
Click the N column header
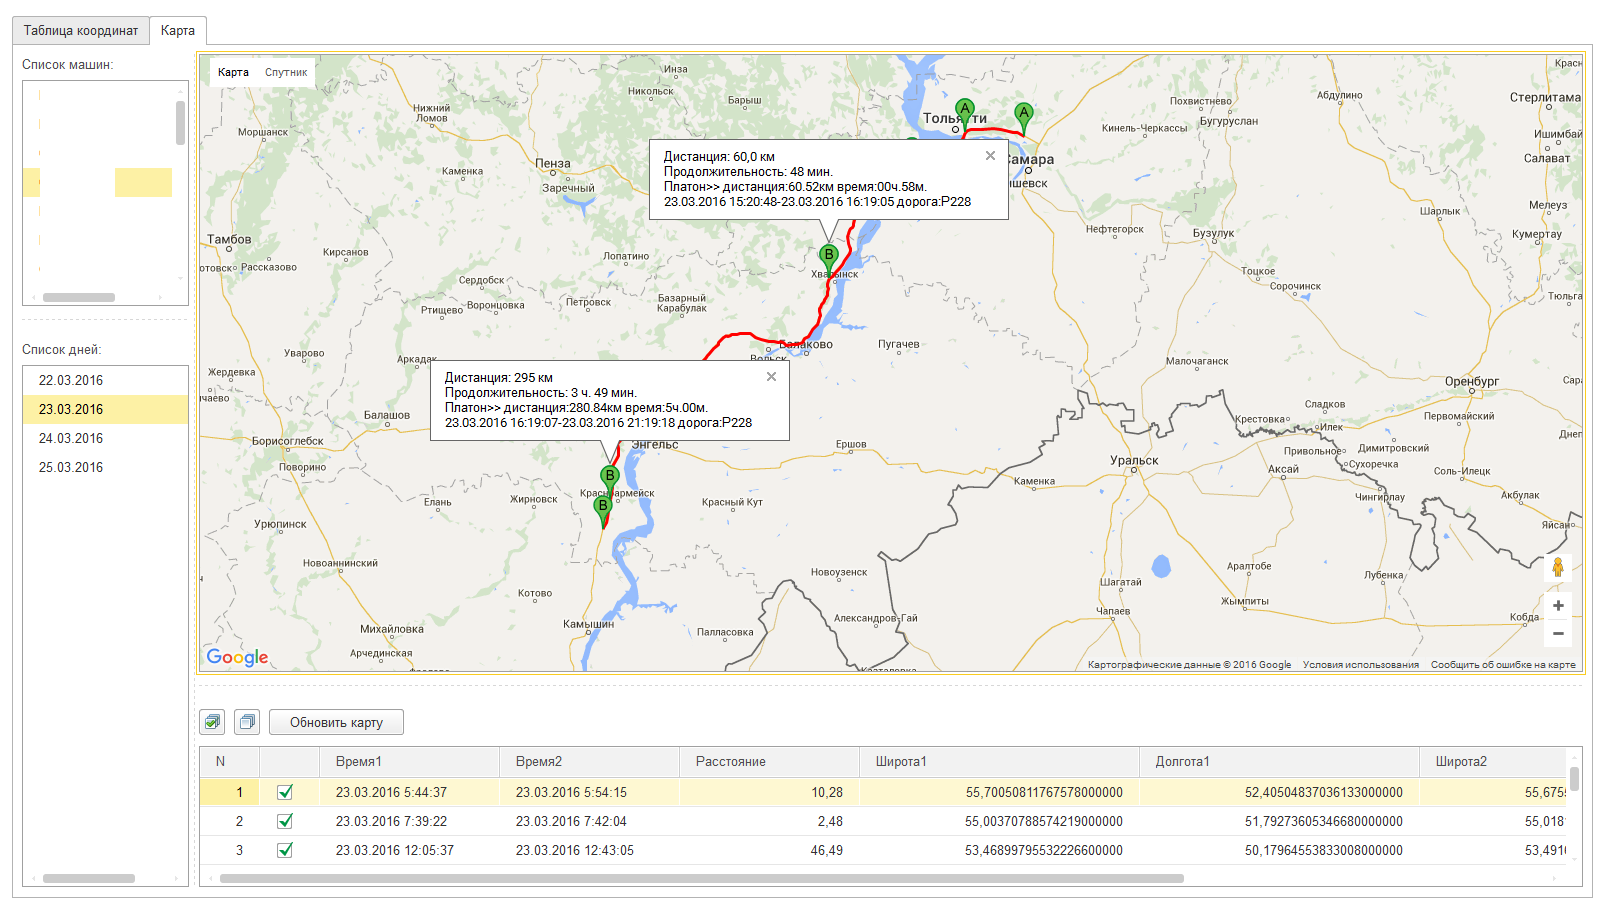coord(229,762)
